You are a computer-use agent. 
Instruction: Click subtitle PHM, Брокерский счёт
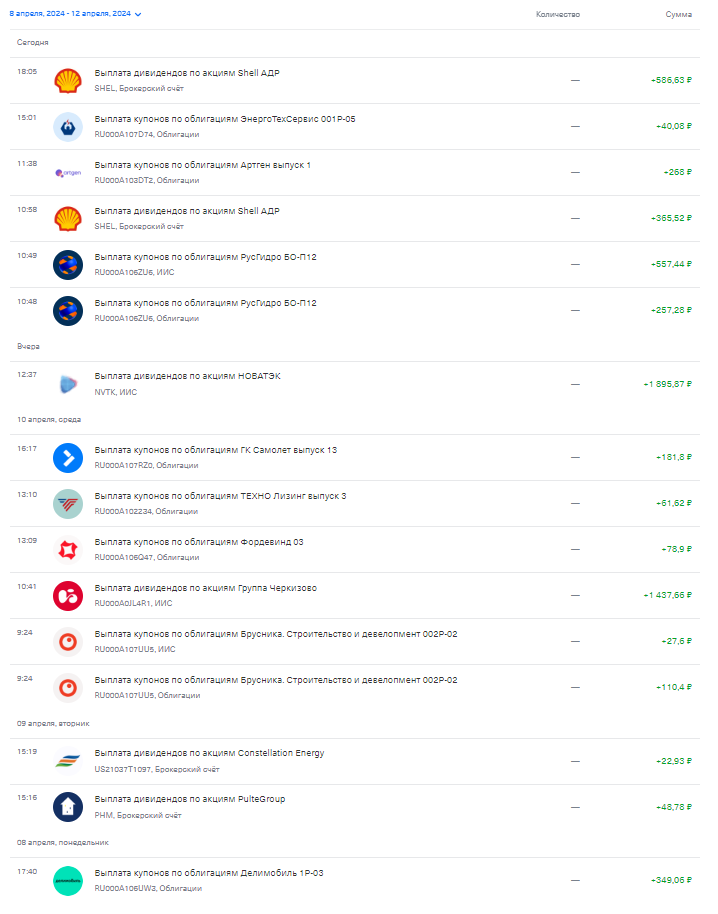point(138,815)
